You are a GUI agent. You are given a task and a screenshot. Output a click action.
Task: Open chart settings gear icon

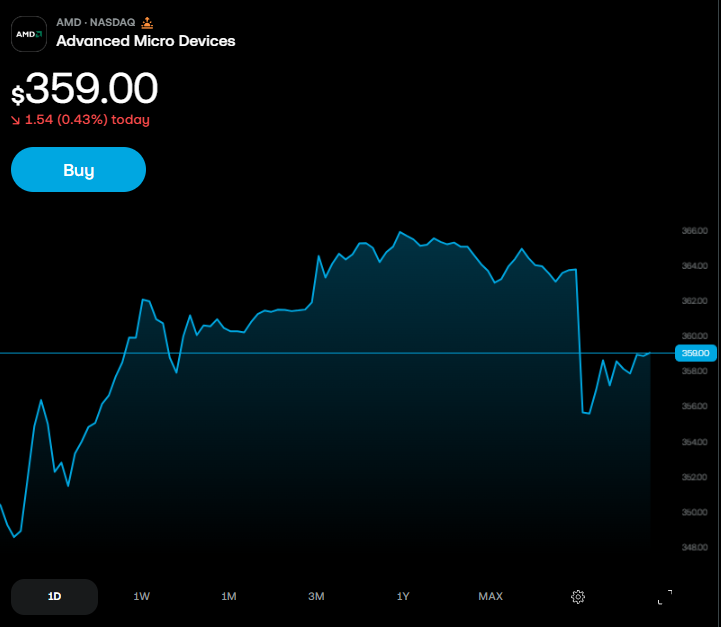point(578,597)
